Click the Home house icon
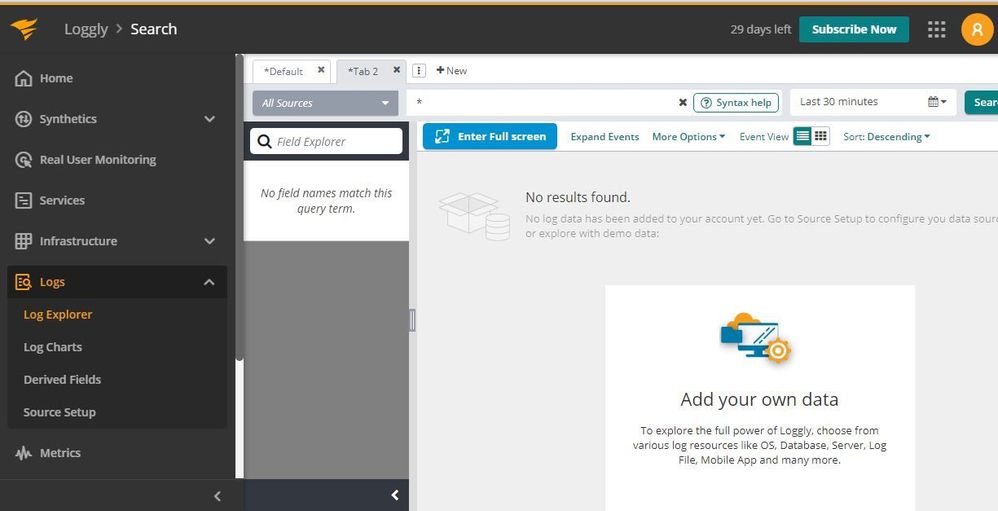The image size is (998, 511). tap(24, 78)
